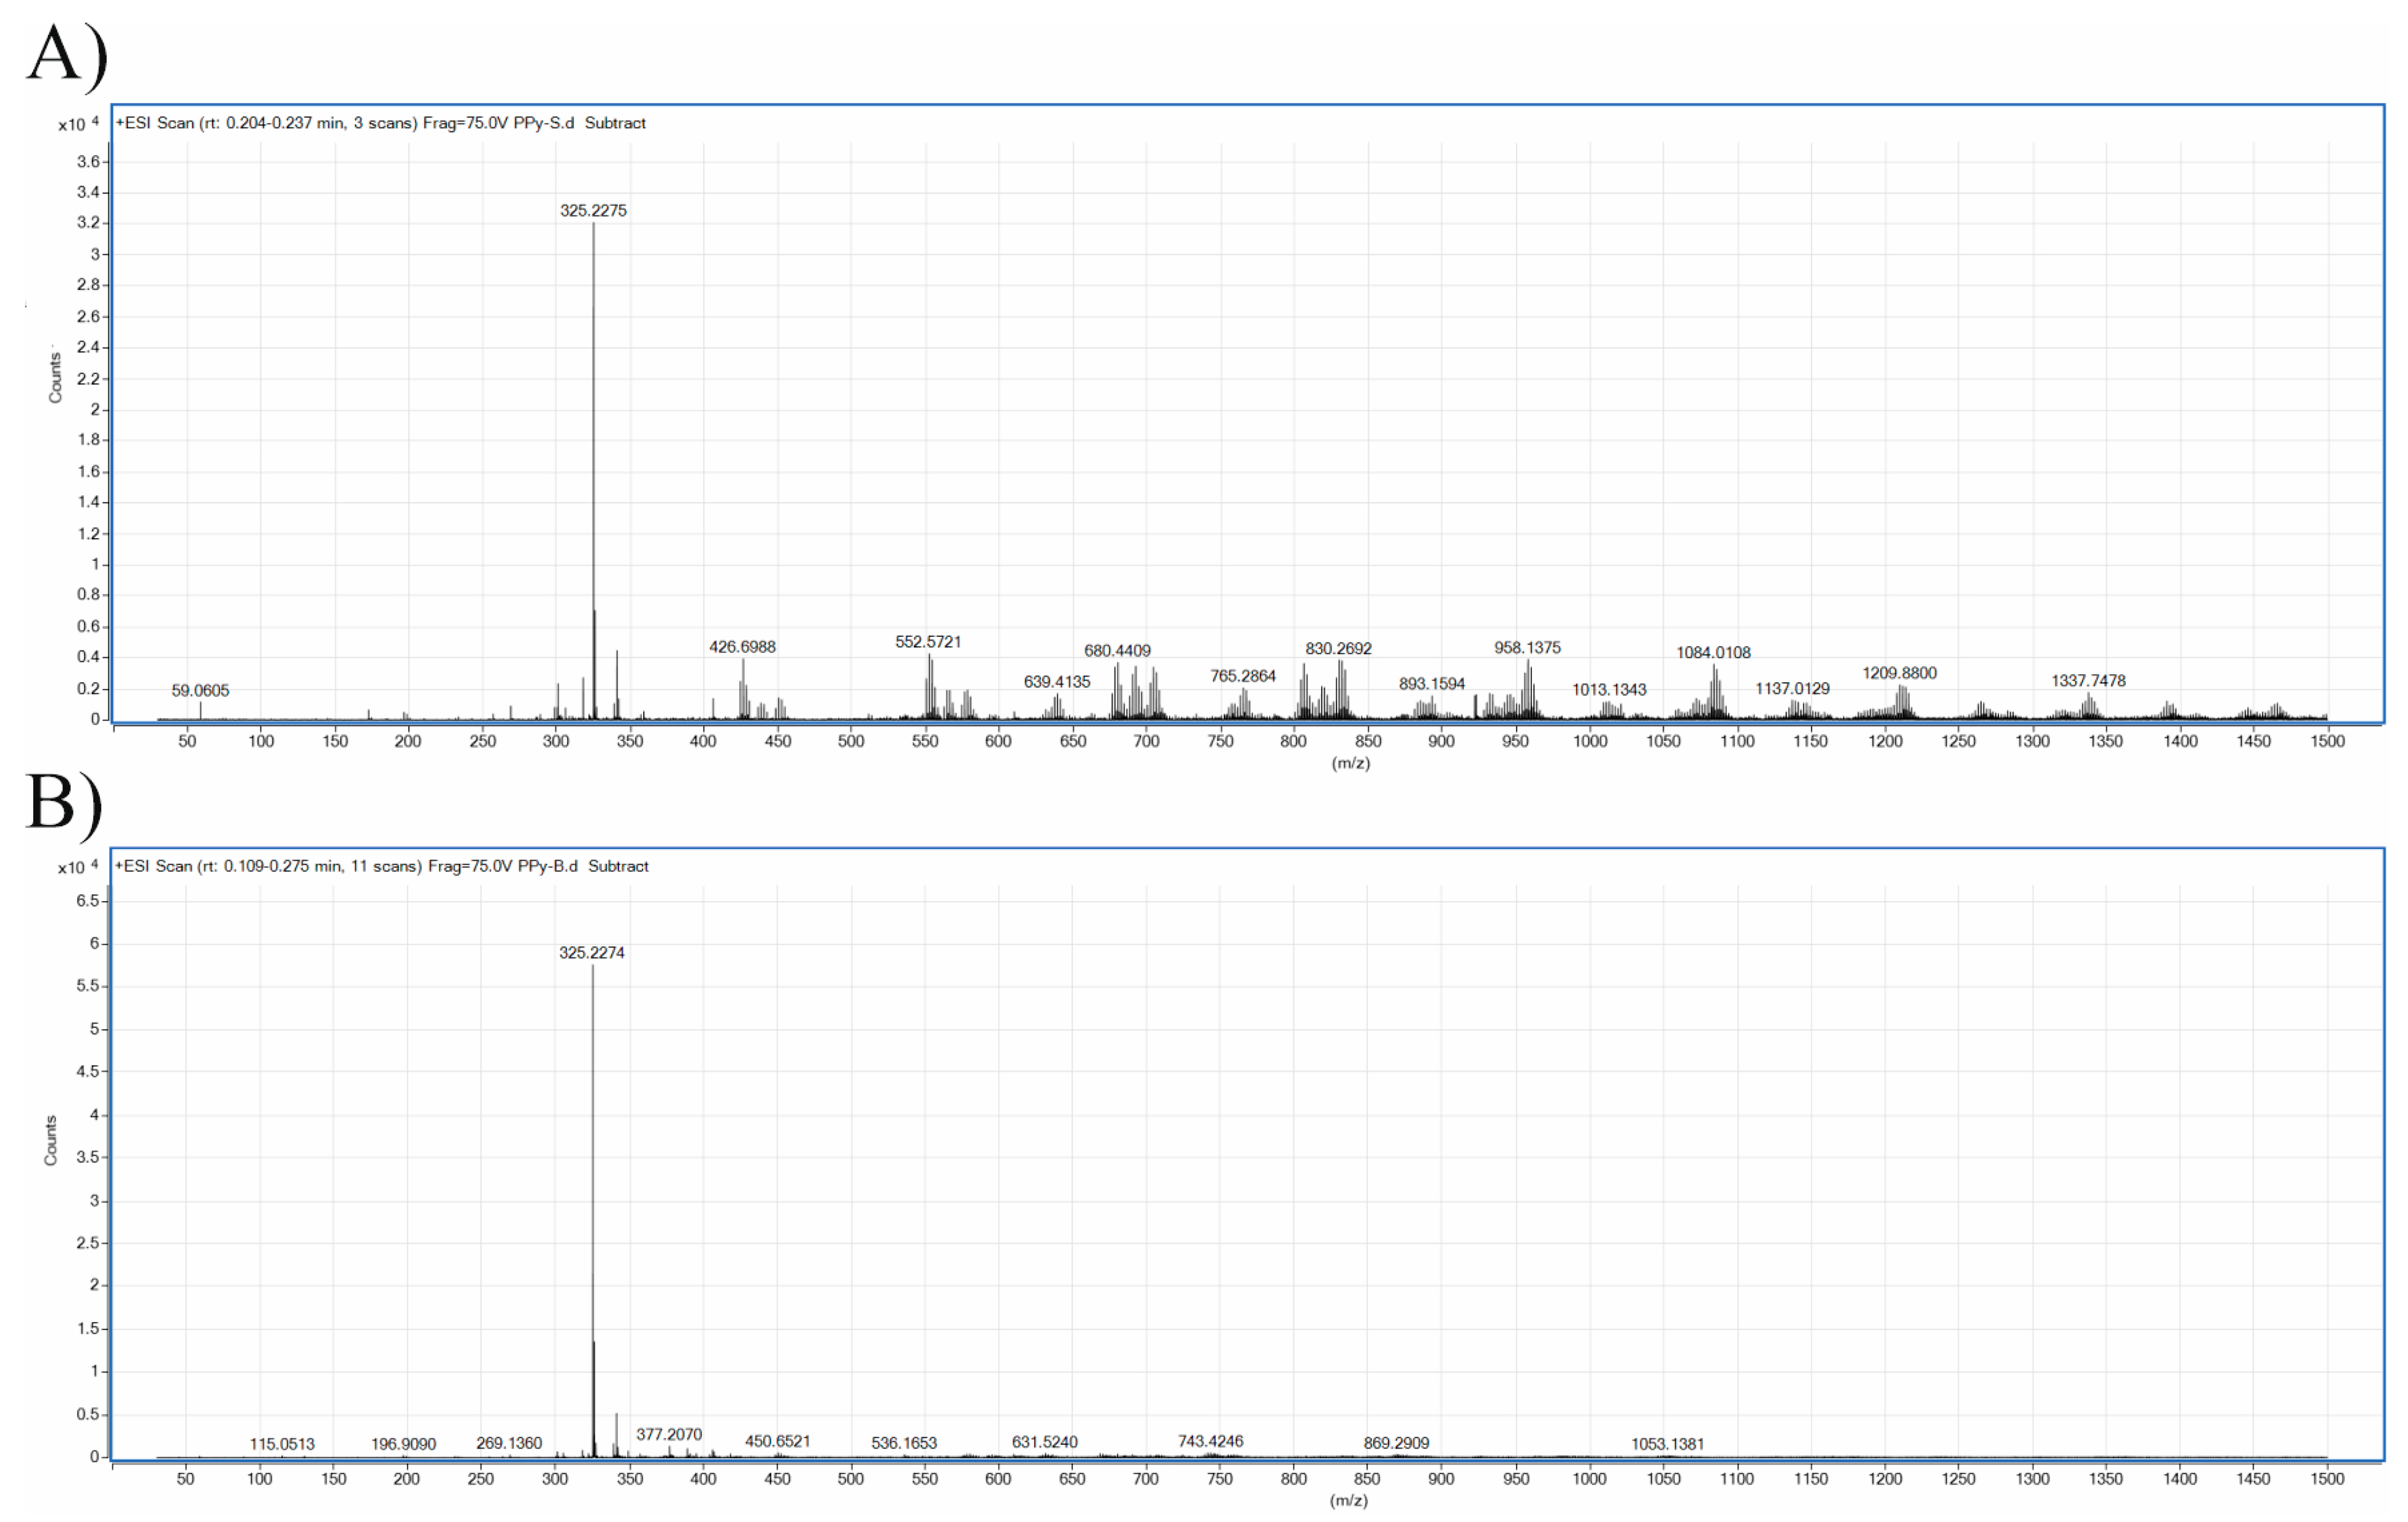The image size is (2408, 1522).
Task: Click the 325.2275 peak label in panel A
Action: (x=593, y=210)
